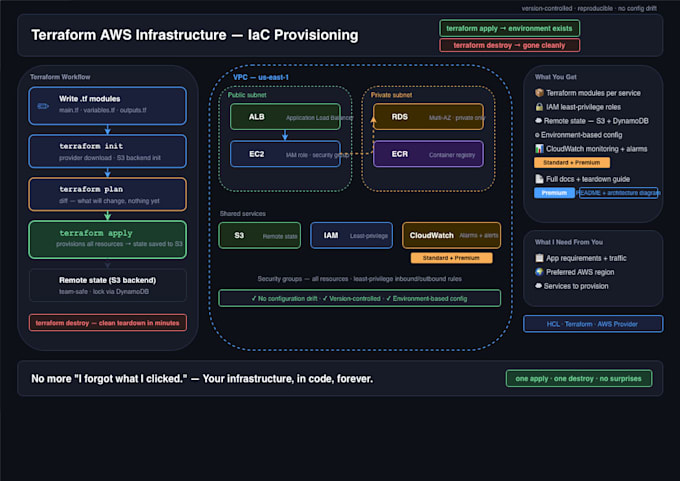This screenshot has height=481, width=680.
Task: Click the pencil icon in Write .tf modules
Action: pos(43,106)
